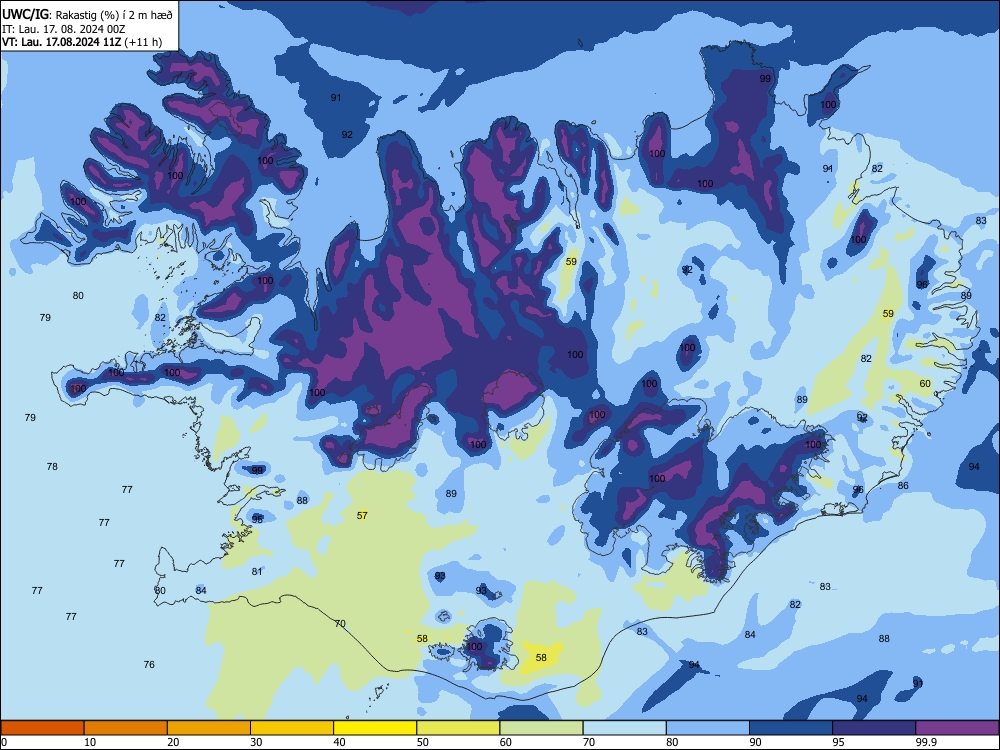This screenshot has width=1000, height=750.
Task: Select the '20' legend scale label
Action: tap(173, 742)
